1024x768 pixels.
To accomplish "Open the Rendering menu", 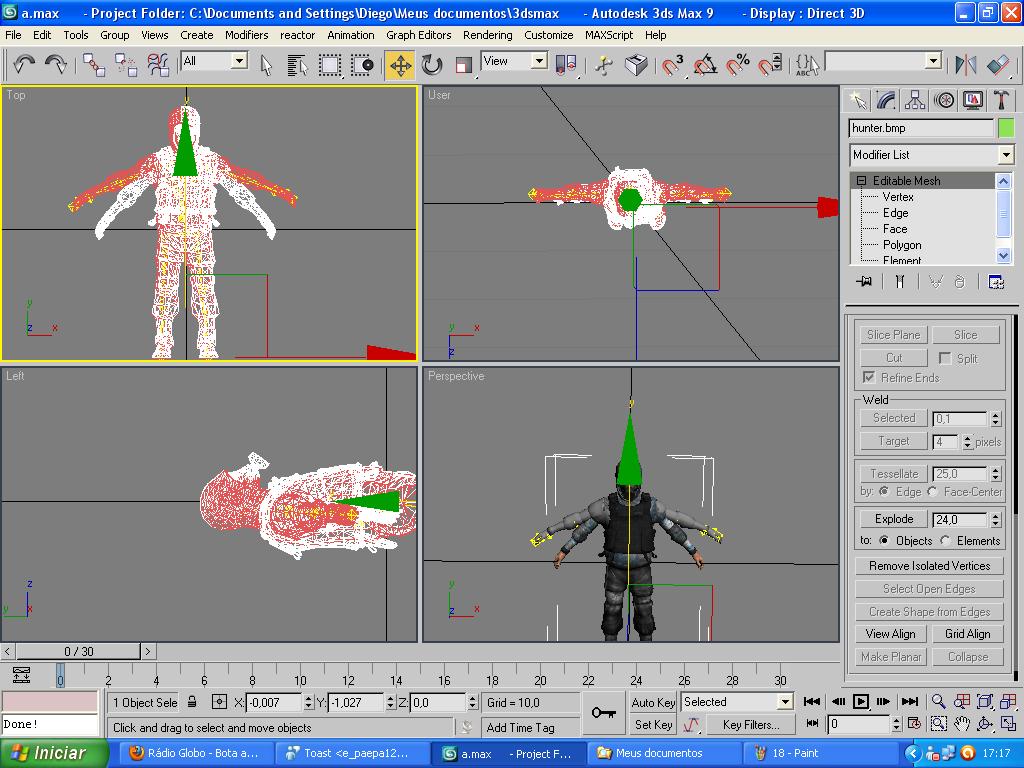I will pyautogui.click(x=487, y=34).
